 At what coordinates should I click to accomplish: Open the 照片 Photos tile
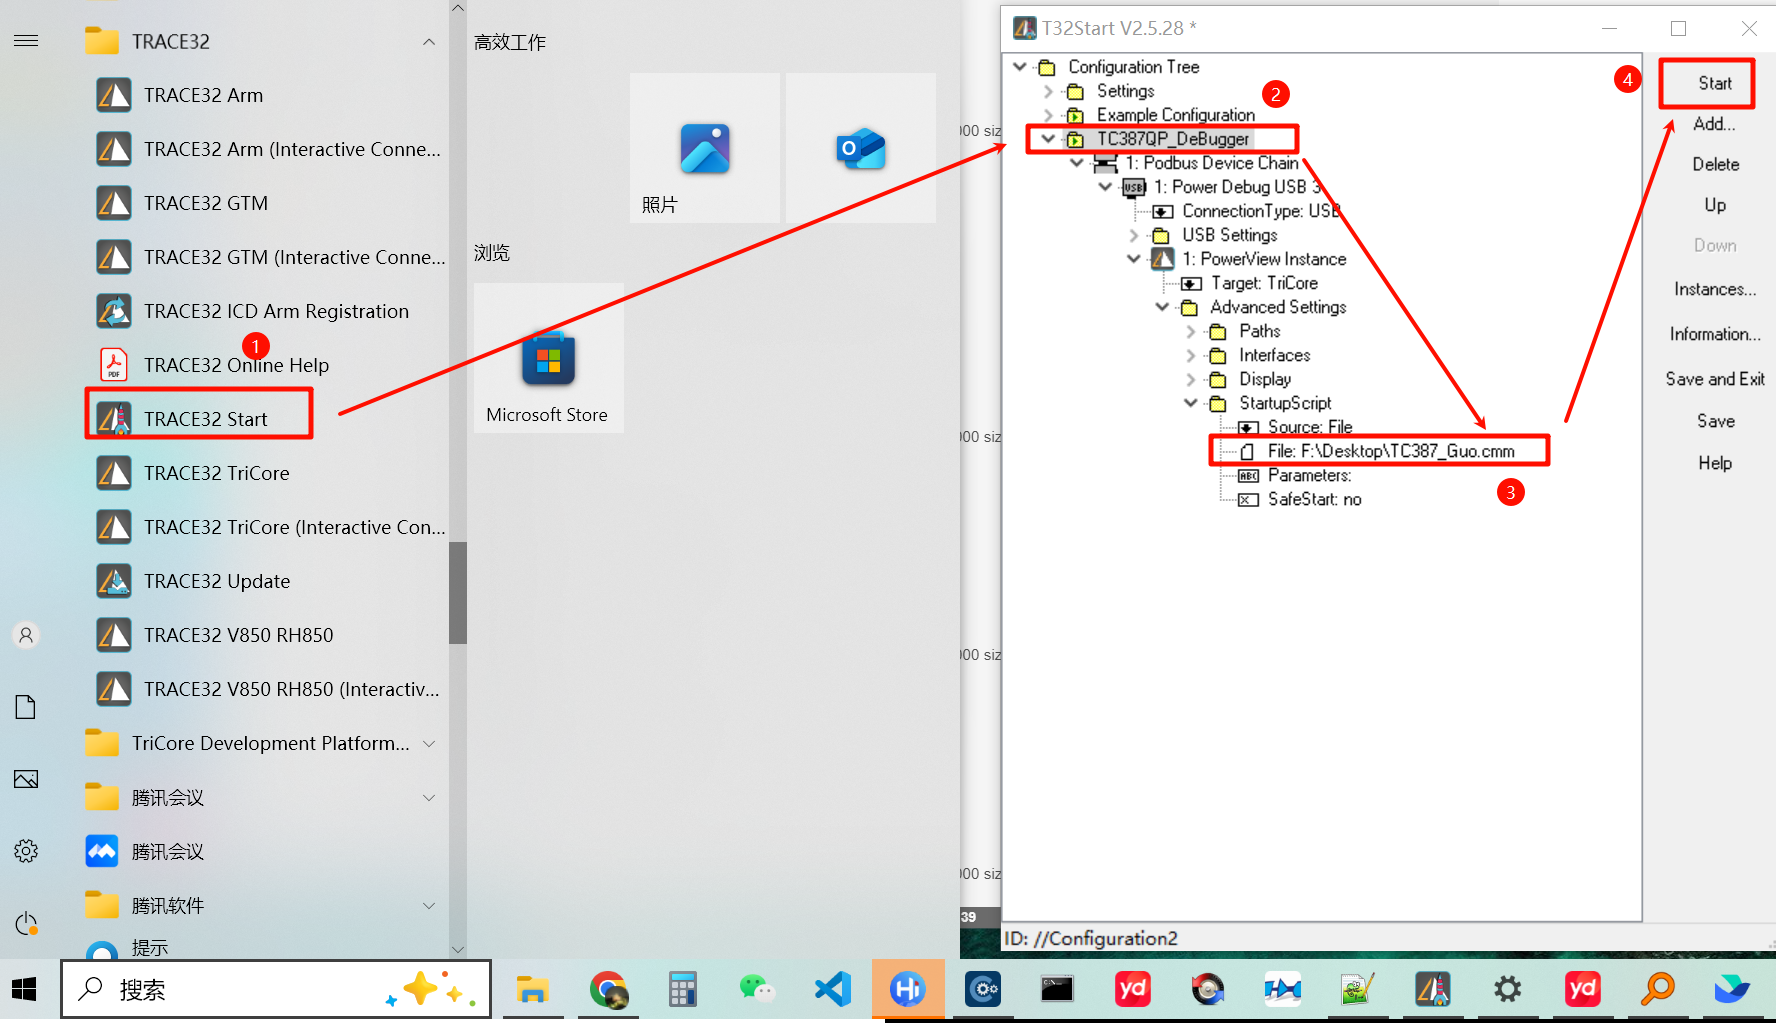click(705, 148)
